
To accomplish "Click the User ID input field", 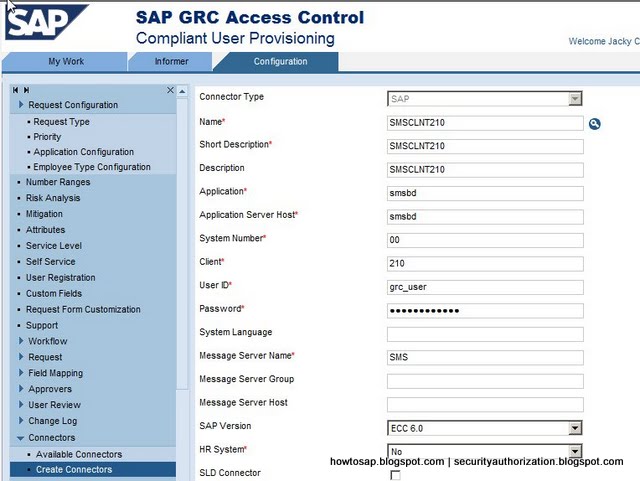I will coord(485,287).
